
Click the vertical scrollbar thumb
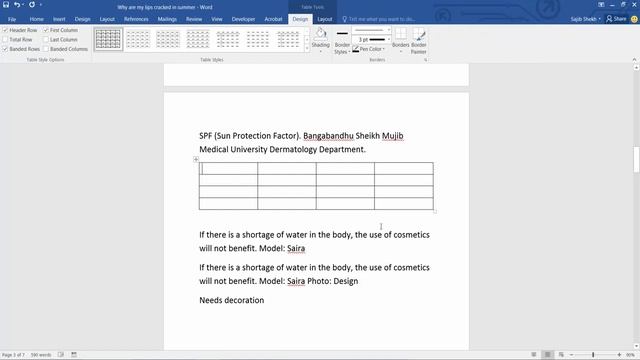(636, 159)
